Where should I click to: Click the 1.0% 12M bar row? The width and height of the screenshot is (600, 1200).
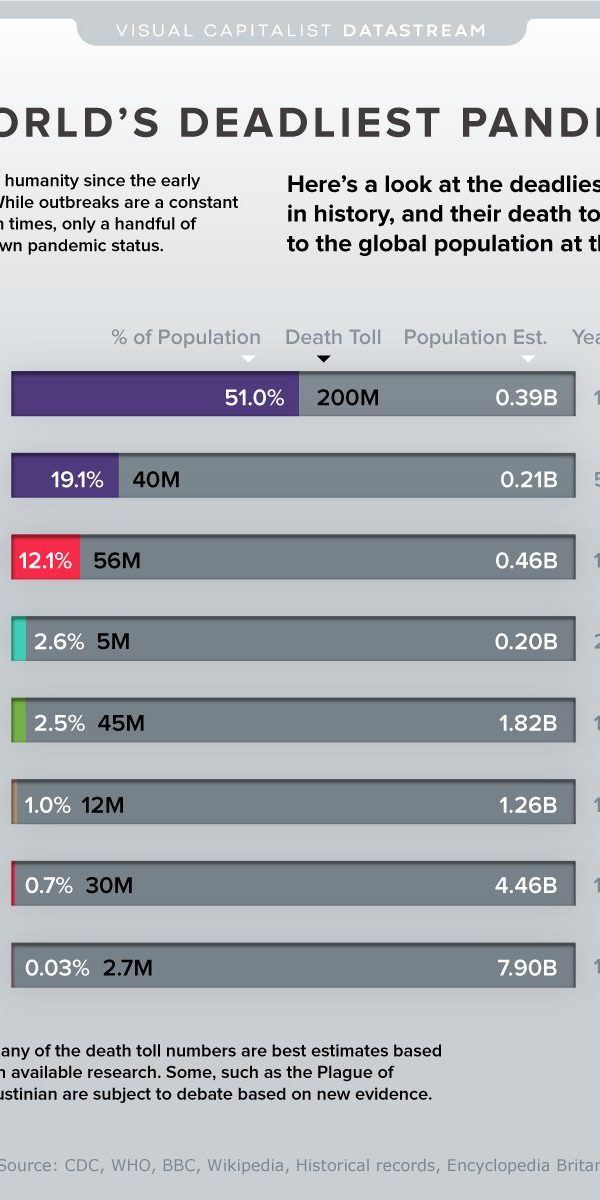click(x=290, y=803)
